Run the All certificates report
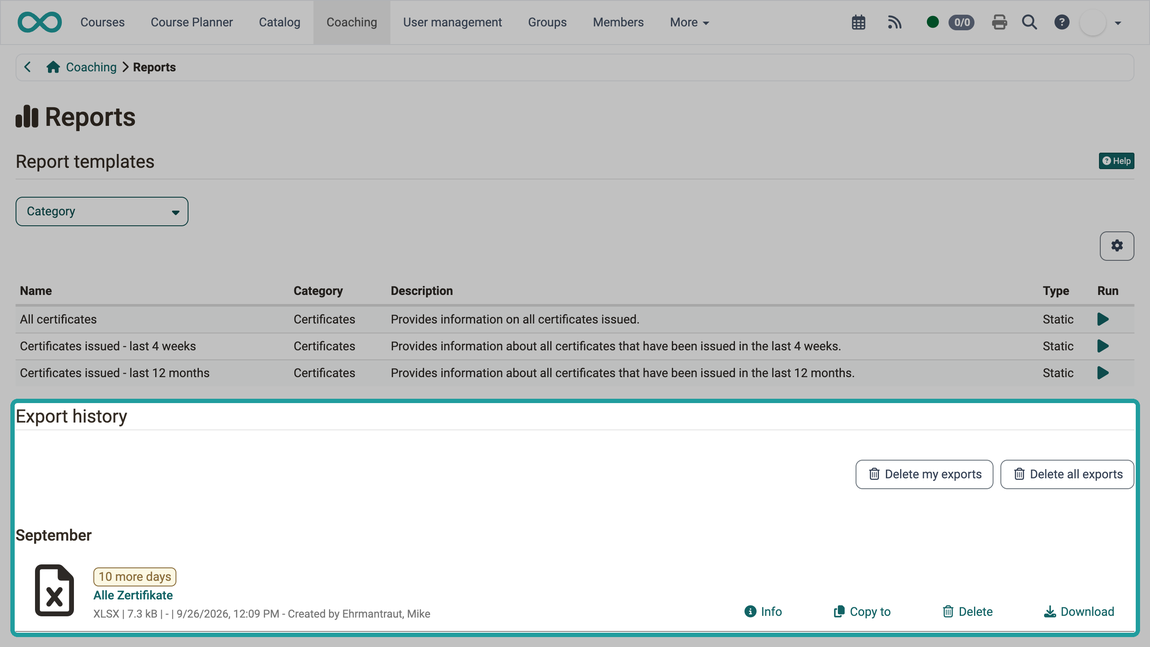This screenshot has height=647, width=1150. pos(1102,319)
